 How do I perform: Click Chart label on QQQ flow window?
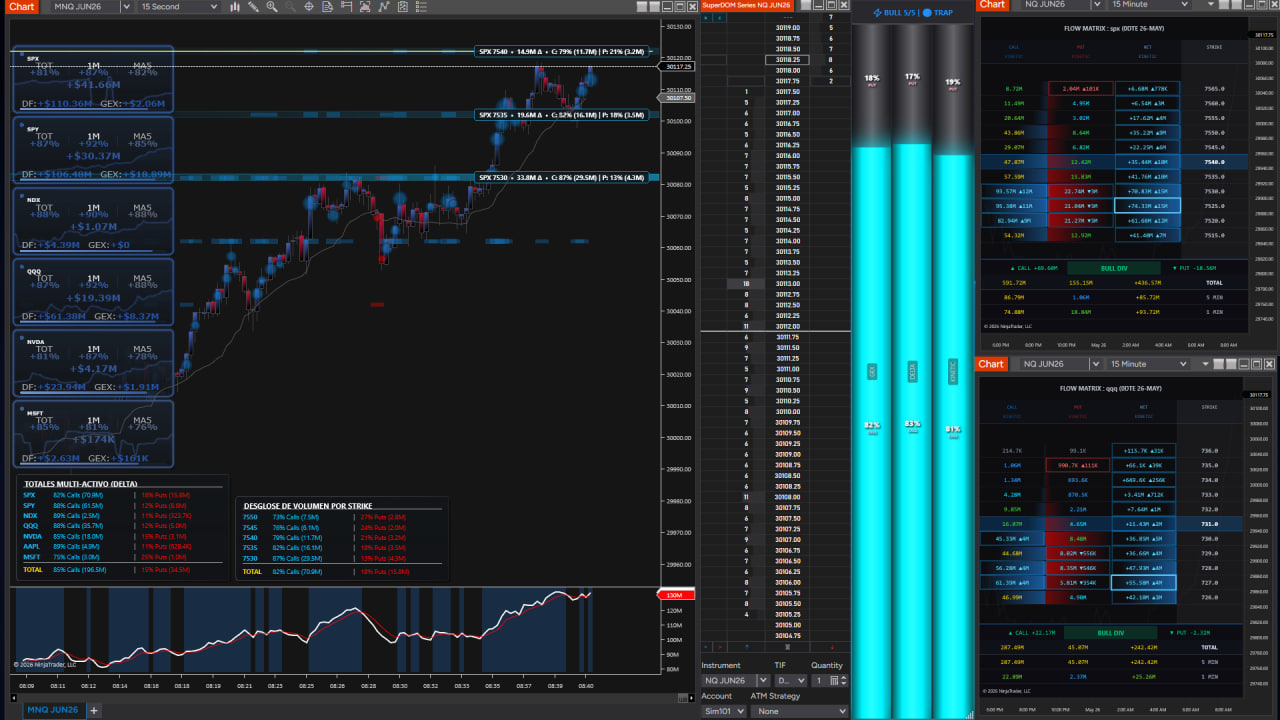click(x=992, y=364)
